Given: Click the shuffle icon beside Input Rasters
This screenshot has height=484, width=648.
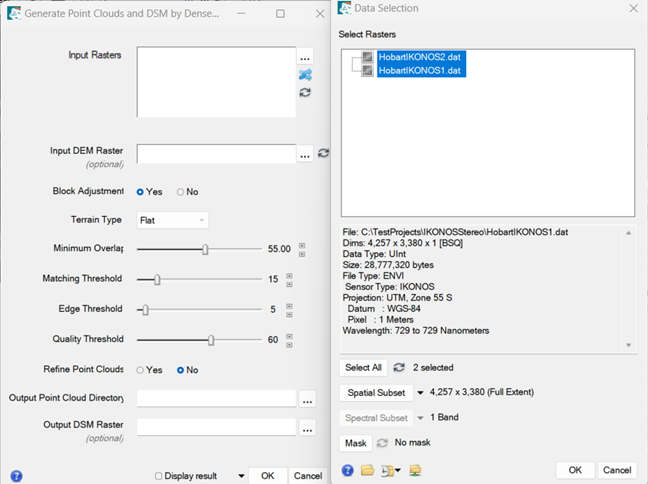Looking at the screenshot, I should [305, 75].
